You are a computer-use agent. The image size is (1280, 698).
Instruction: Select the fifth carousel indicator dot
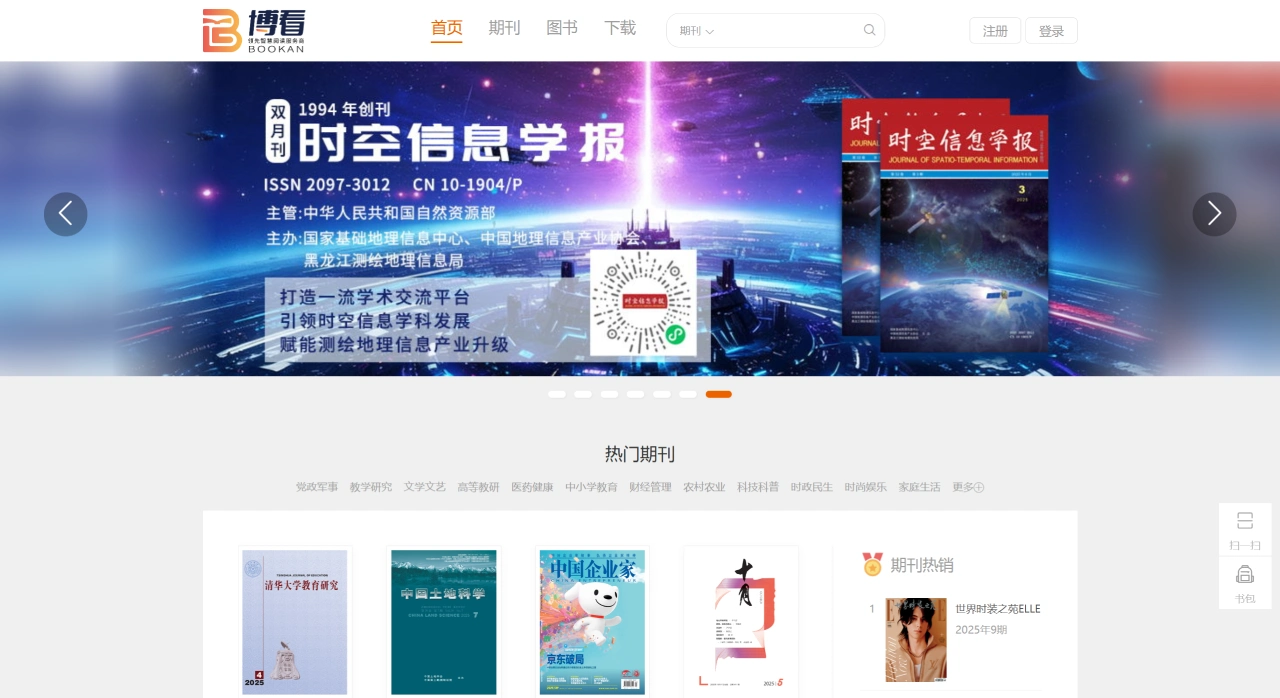click(662, 394)
